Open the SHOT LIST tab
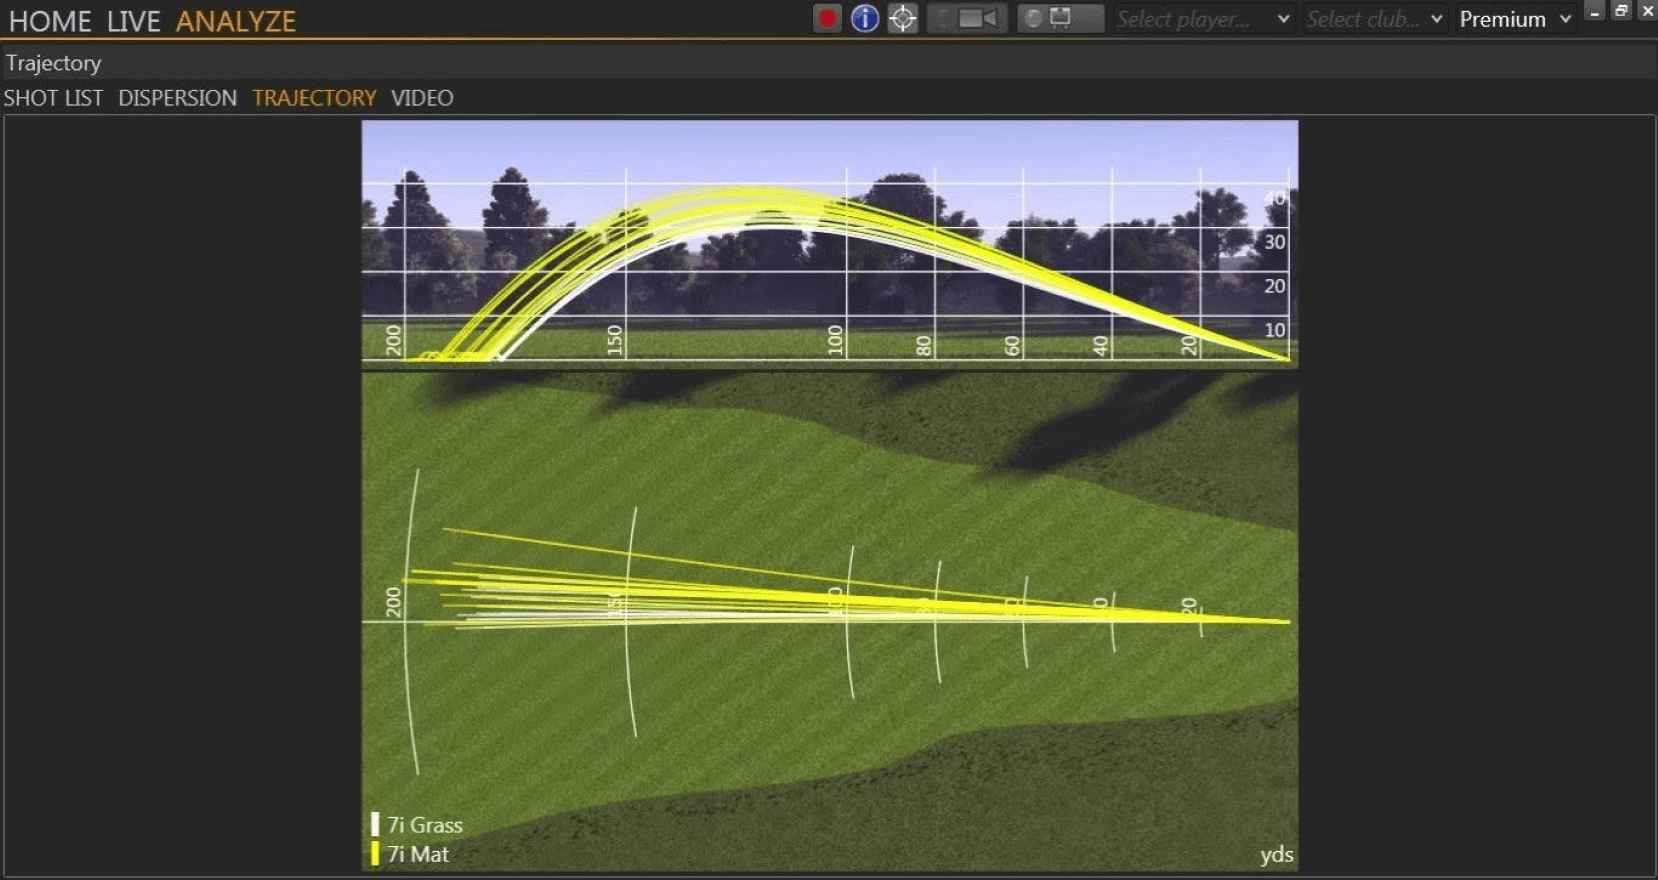The height and width of the screenshot is (880, 1658). 54,98
